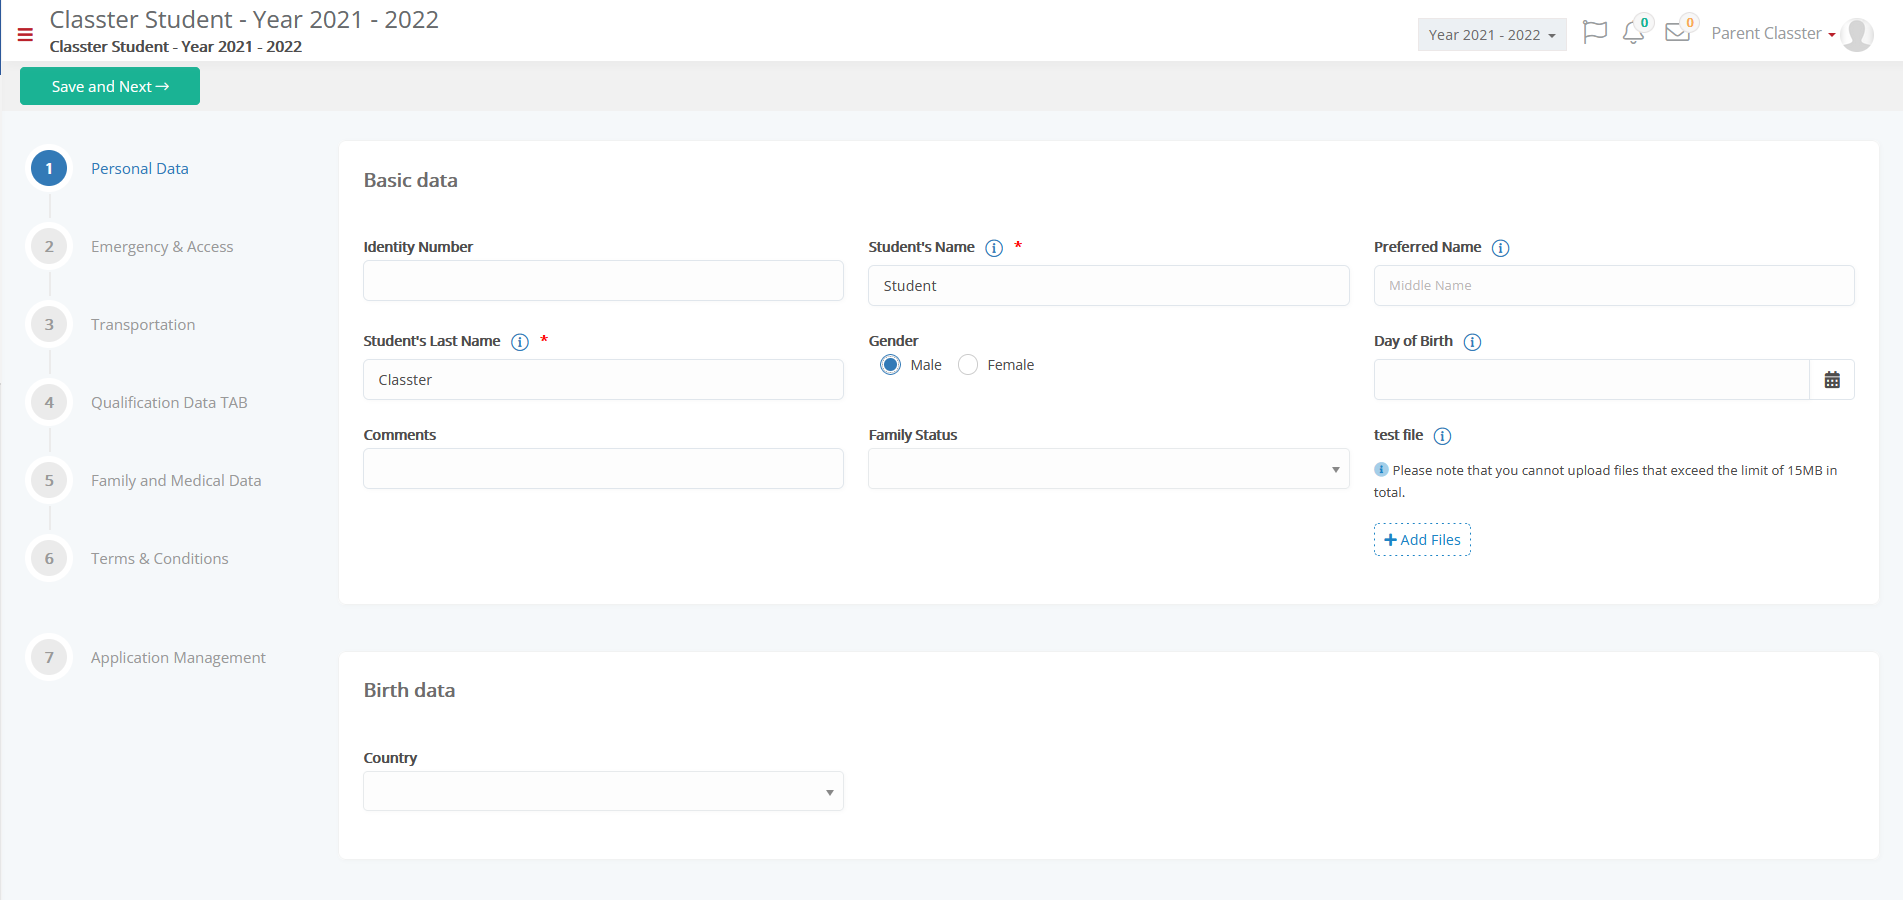Click the 15MB upload limit note

pos(1606,481)
